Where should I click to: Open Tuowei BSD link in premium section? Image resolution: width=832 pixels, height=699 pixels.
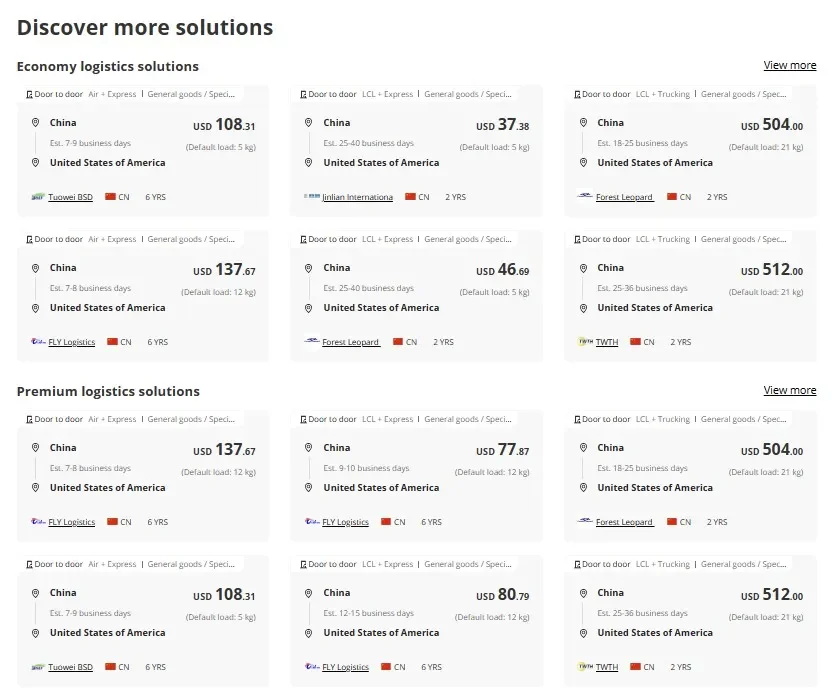pos(70,667)
